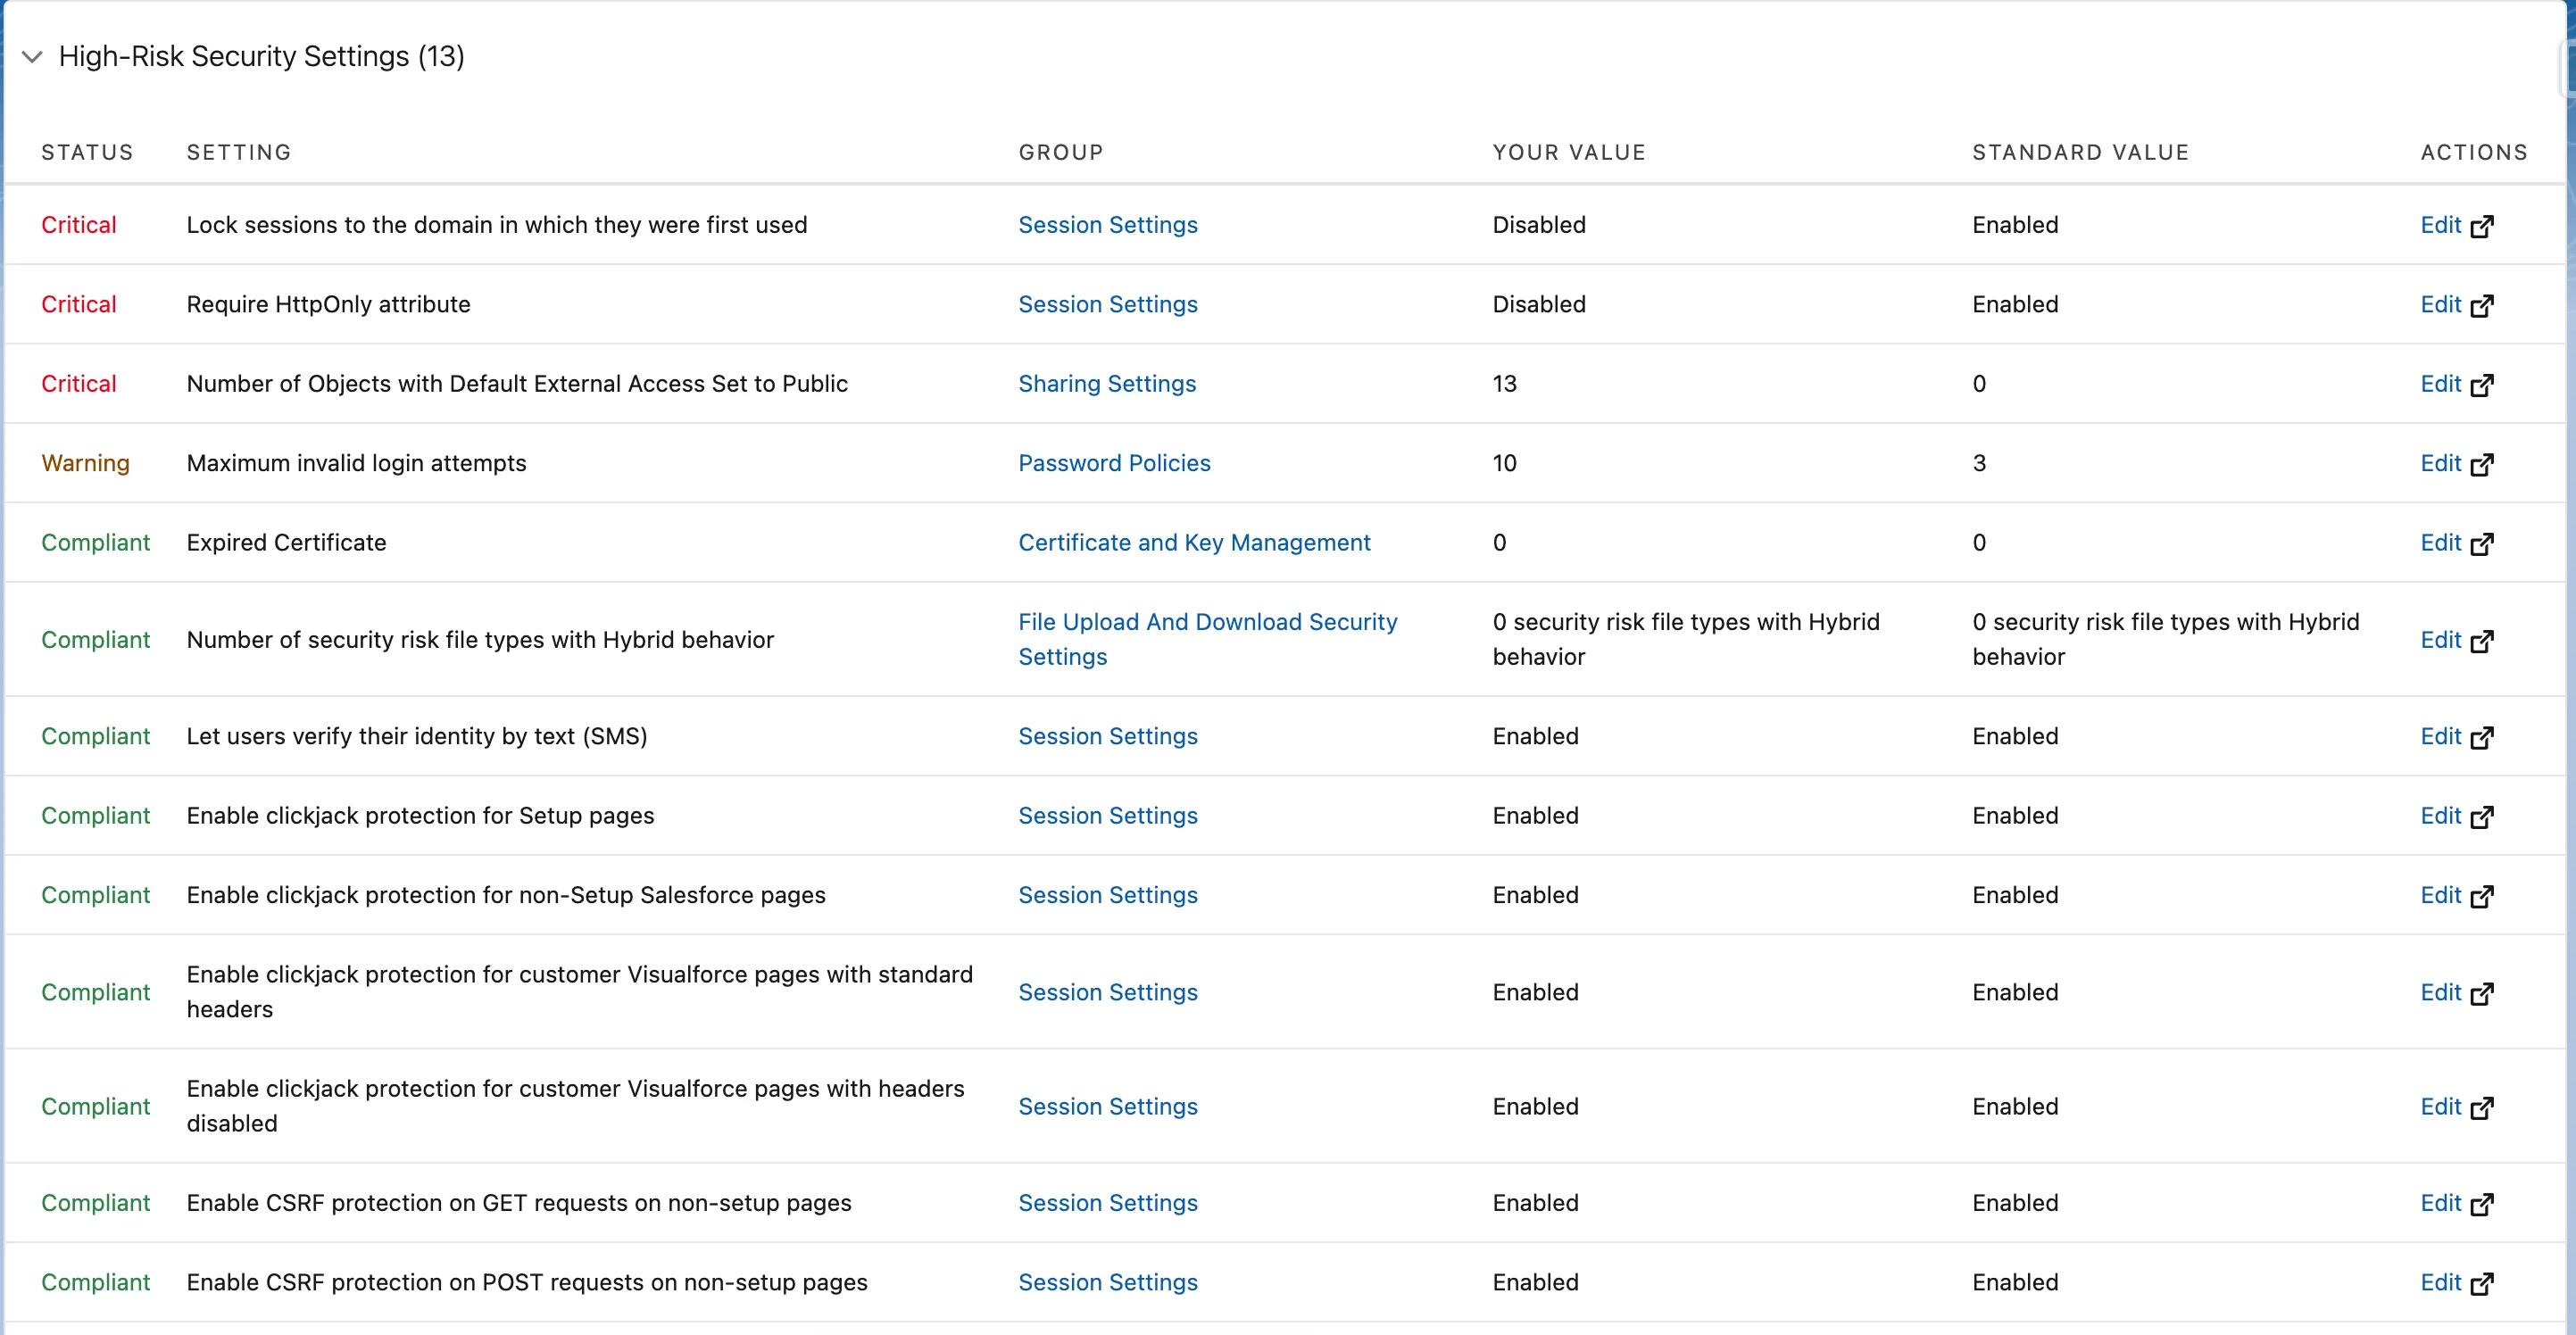
Task: Collapse the High-Risk Security Settings section
Action: point(32,57)
